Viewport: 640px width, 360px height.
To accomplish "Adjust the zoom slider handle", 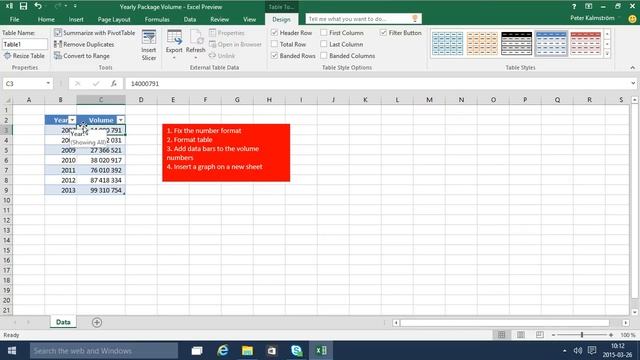I will (582, 335).
